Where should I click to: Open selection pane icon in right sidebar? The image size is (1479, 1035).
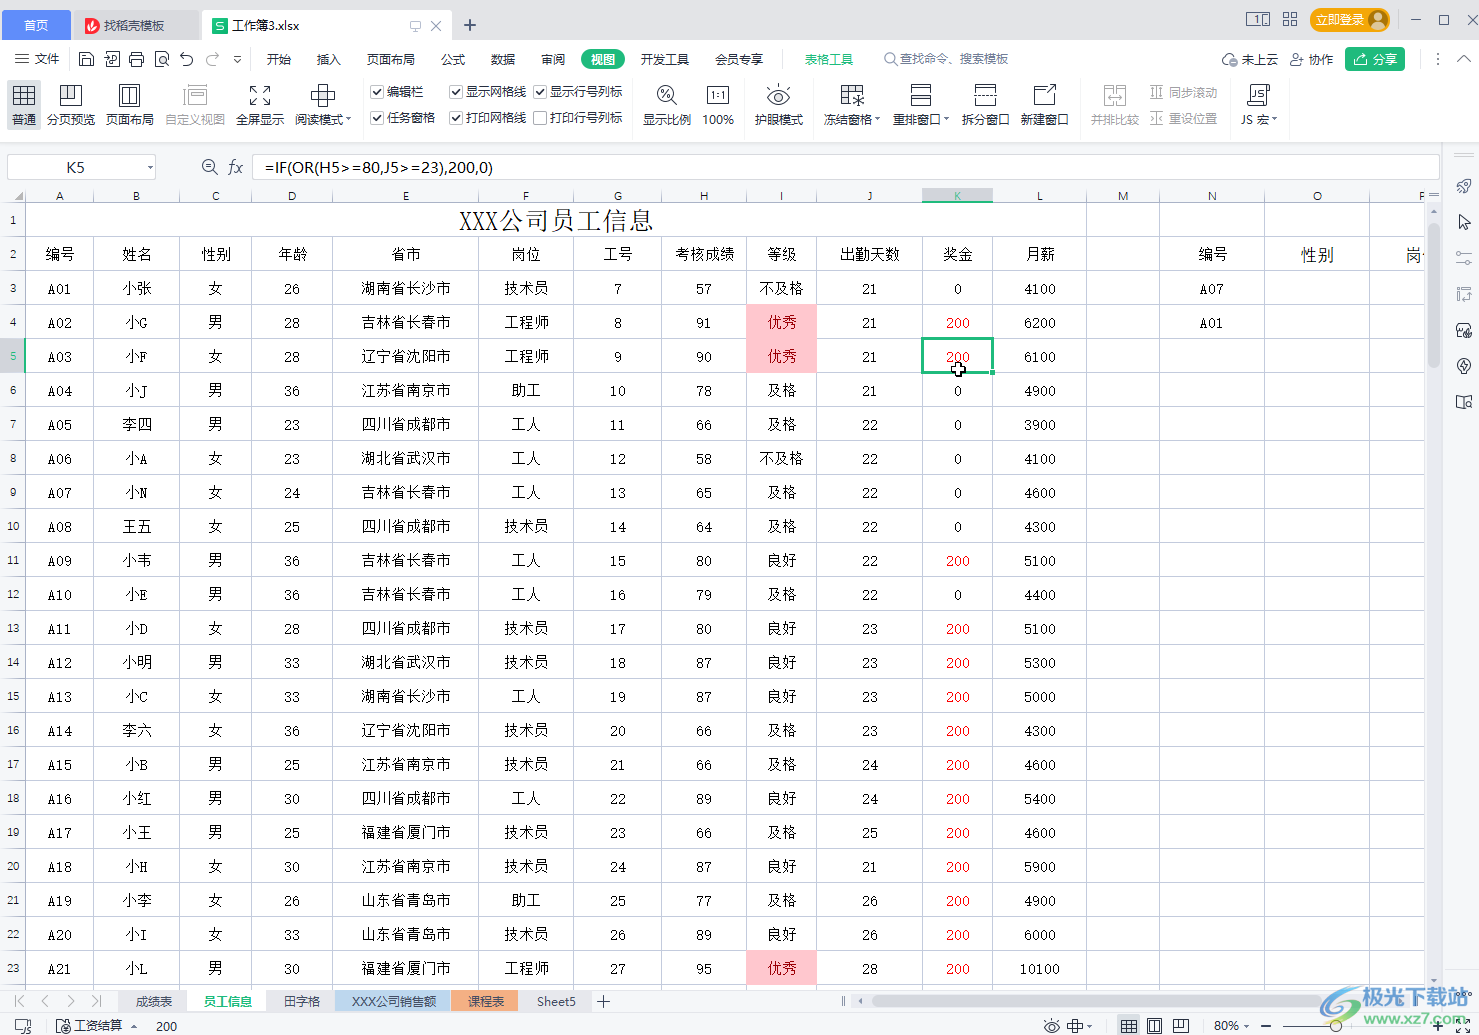tap(1464, 221)
